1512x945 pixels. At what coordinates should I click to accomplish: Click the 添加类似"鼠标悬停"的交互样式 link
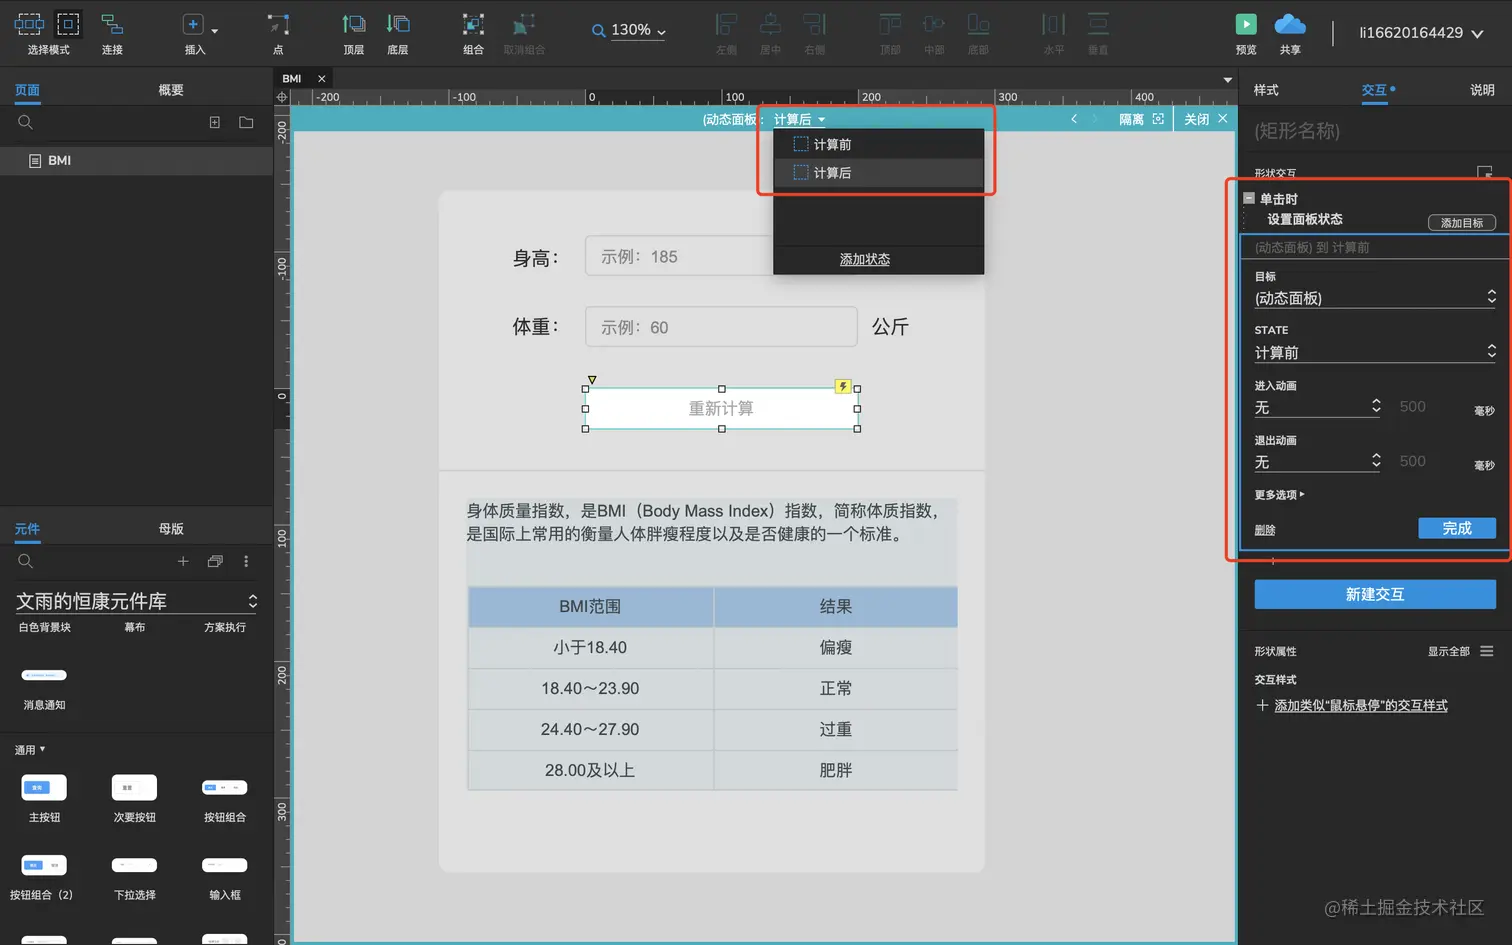click(x=1360, y=705)
